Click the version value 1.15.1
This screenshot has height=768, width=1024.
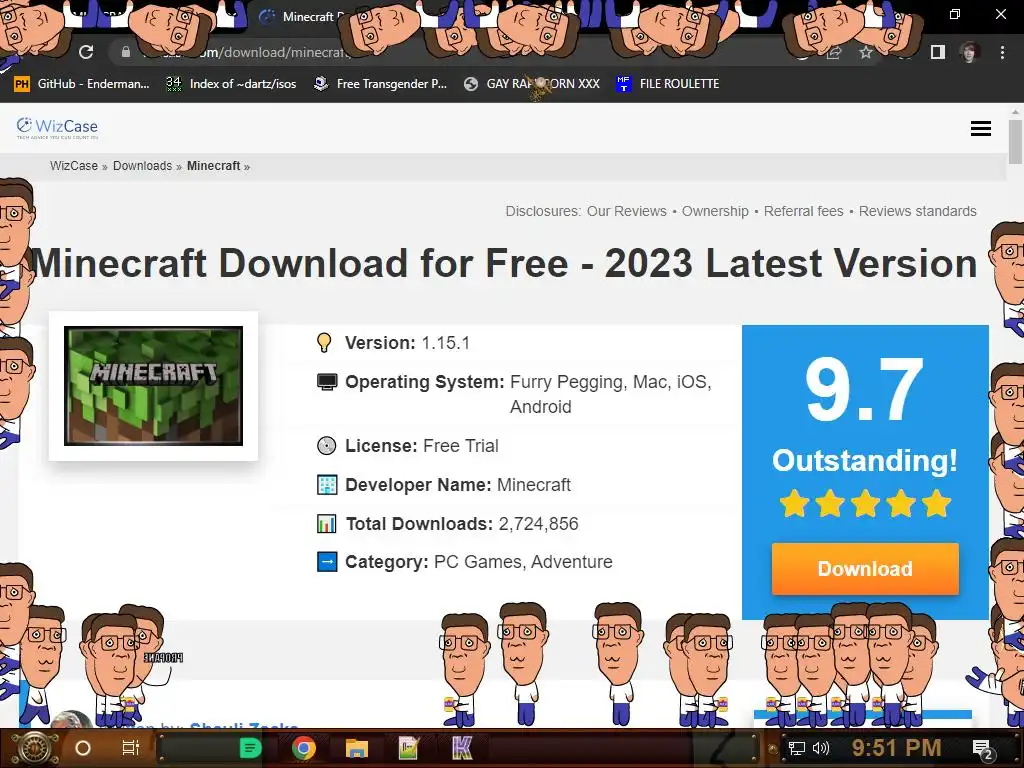[x=445, y=343]
